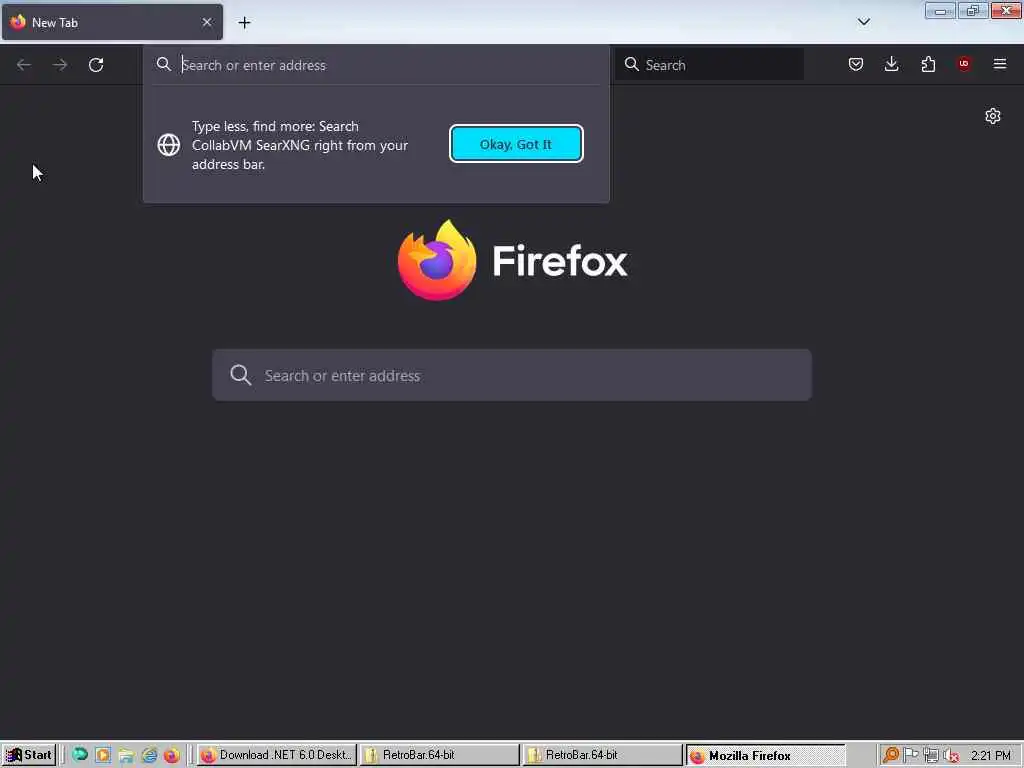Launch Internet Explorer quick launch icon
The height and width of the screenshot is (768, 1024).
(150, 756)
